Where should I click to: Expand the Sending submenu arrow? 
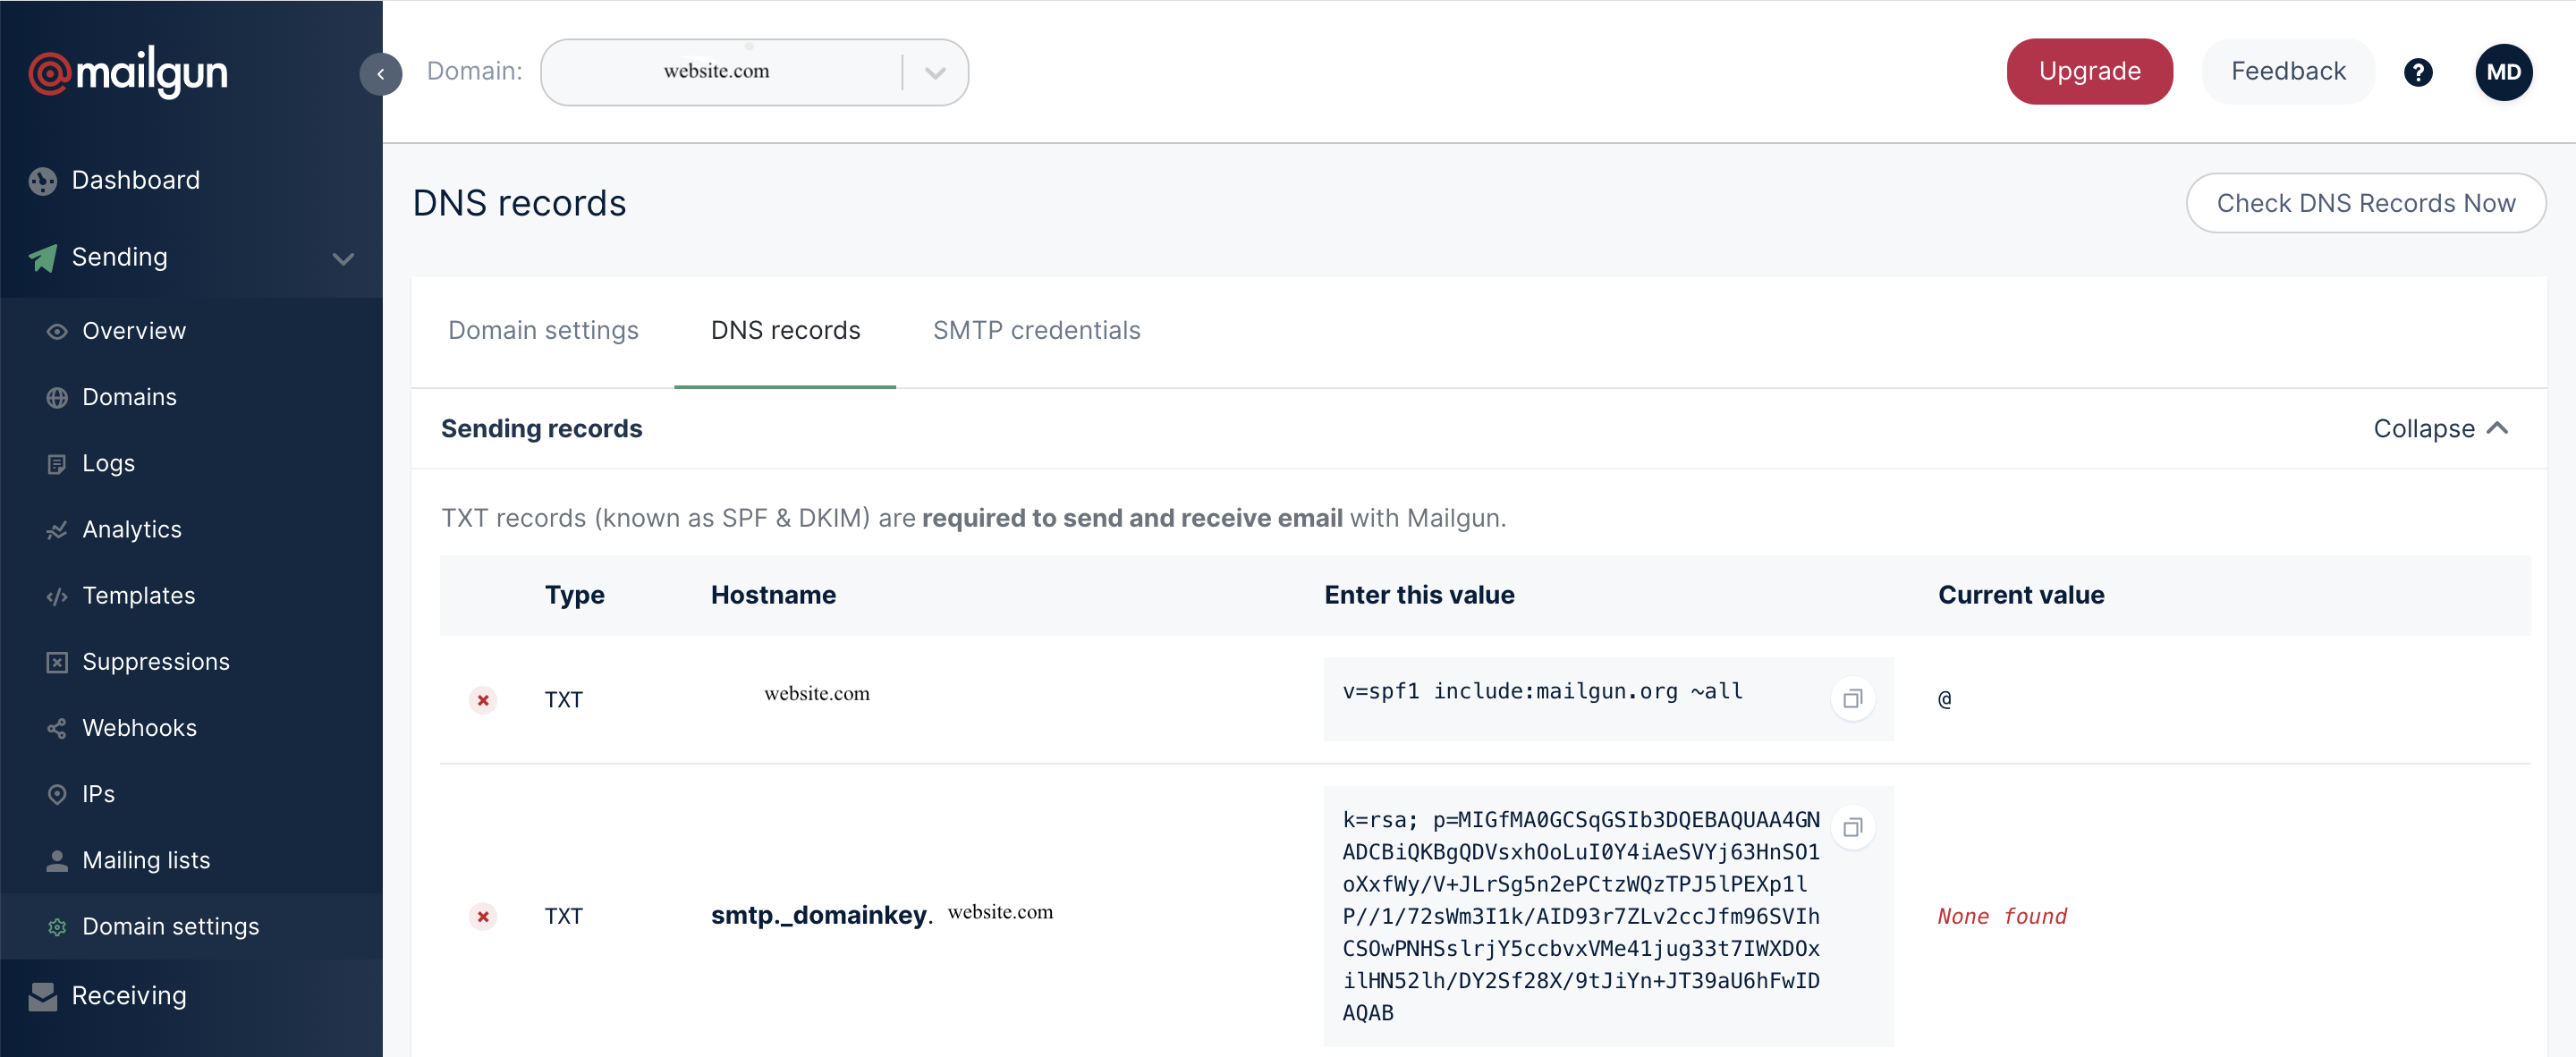pyautogui.click(x=343, y=258)
